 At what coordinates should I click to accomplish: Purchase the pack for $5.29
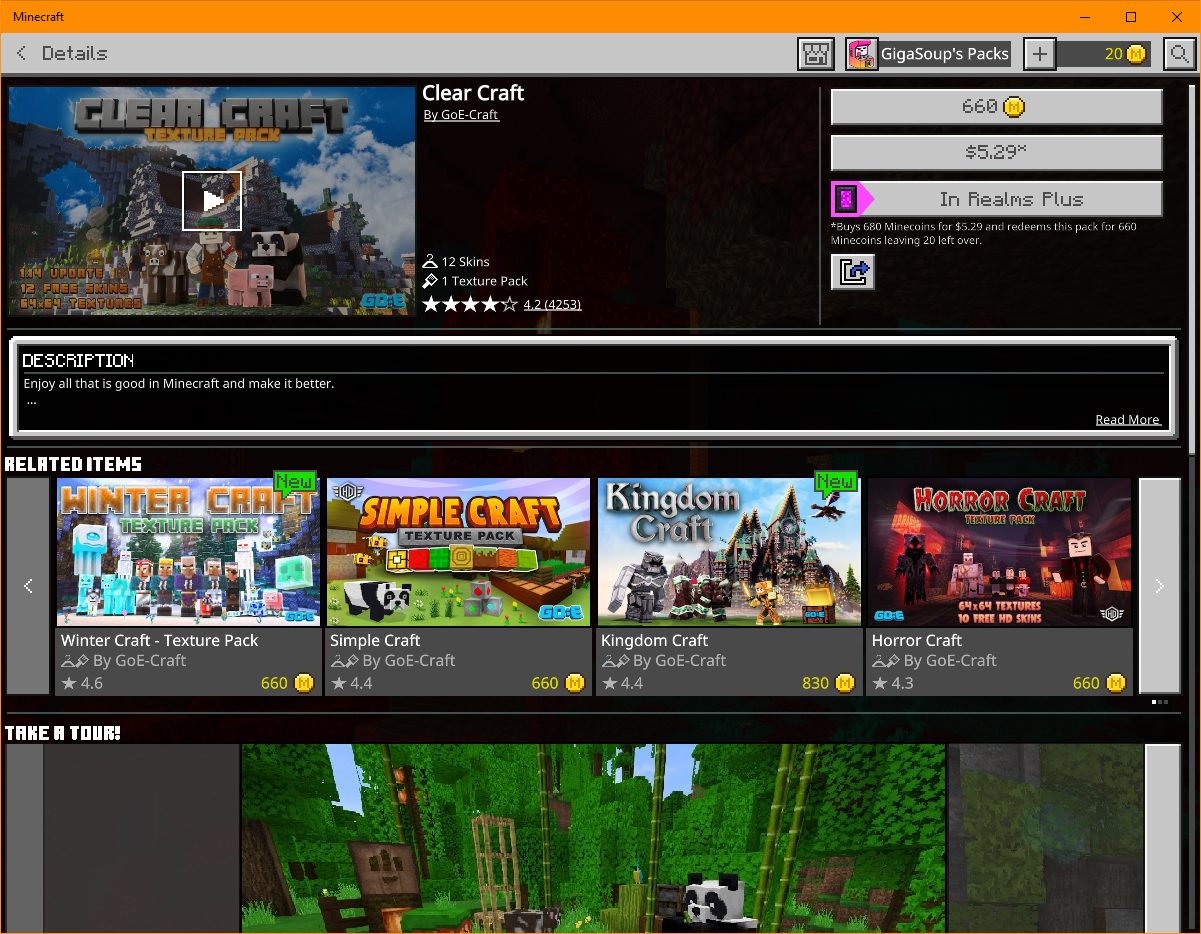996,152
